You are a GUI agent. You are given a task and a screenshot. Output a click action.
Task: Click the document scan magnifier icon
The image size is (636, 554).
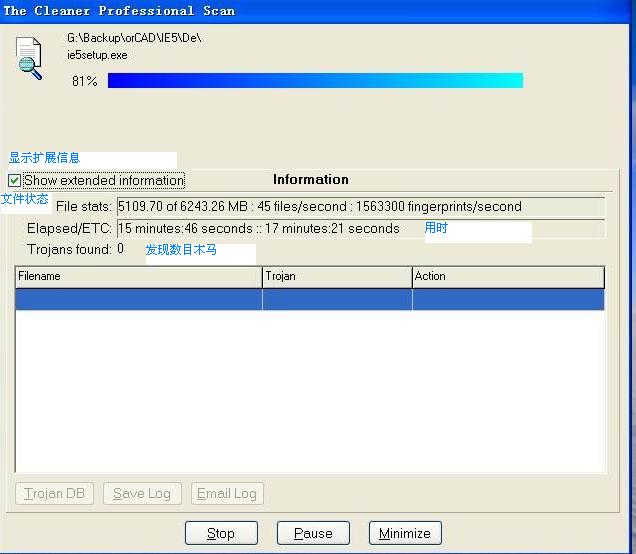click(29, 58)
